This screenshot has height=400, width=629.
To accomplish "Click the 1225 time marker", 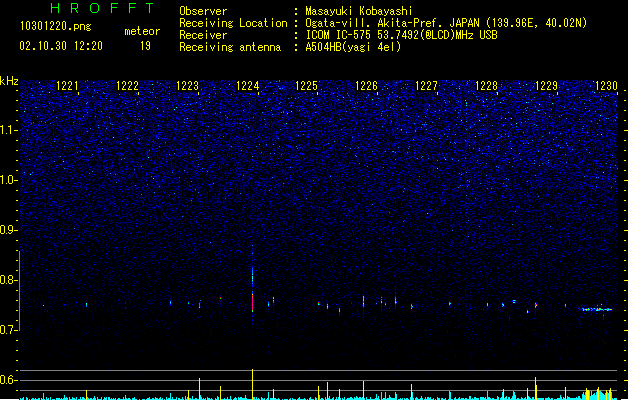I will point(306,86).
